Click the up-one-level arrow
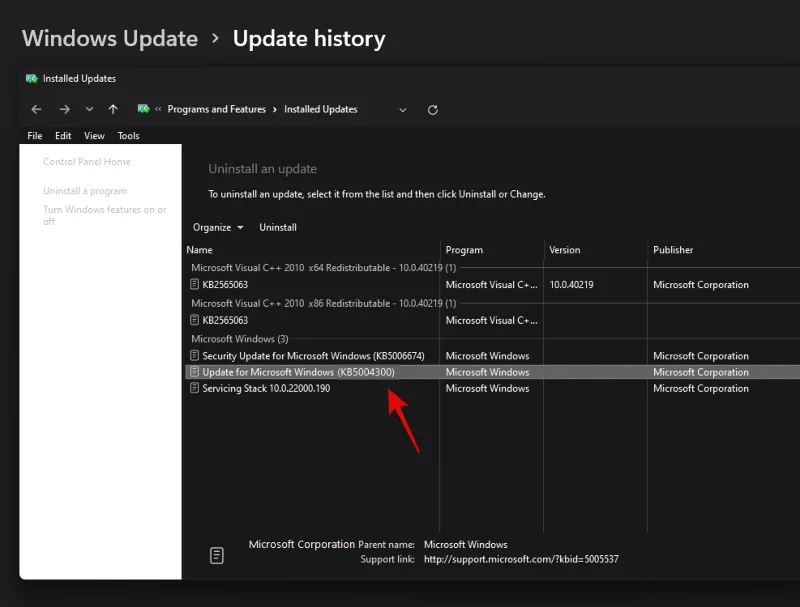This screenshot has width=800, height=607. 112,109
